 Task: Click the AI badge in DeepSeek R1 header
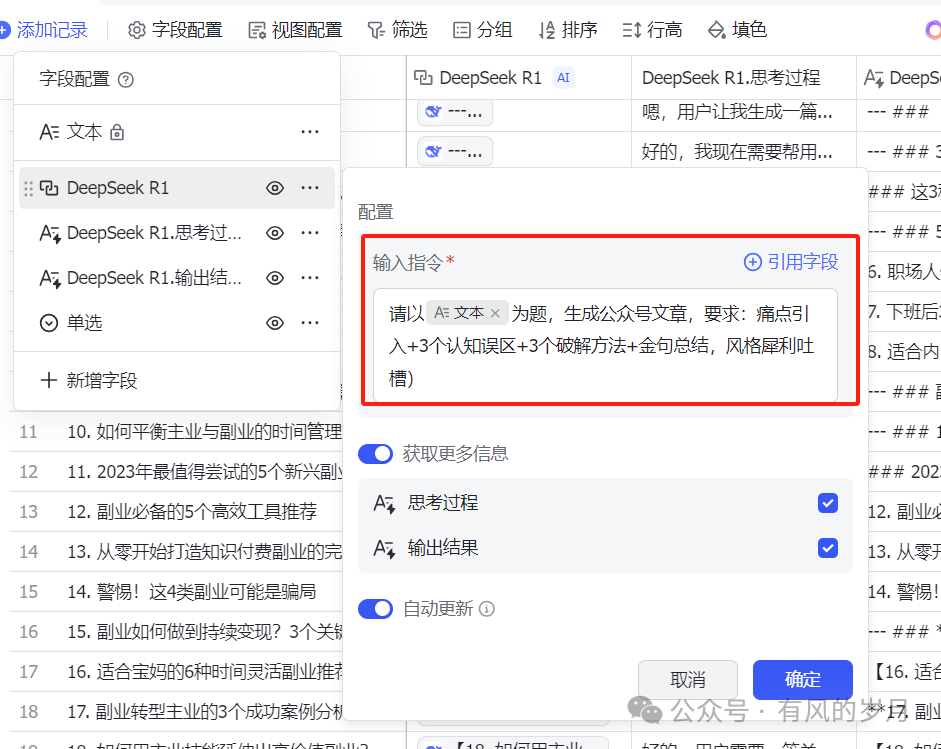563,77
